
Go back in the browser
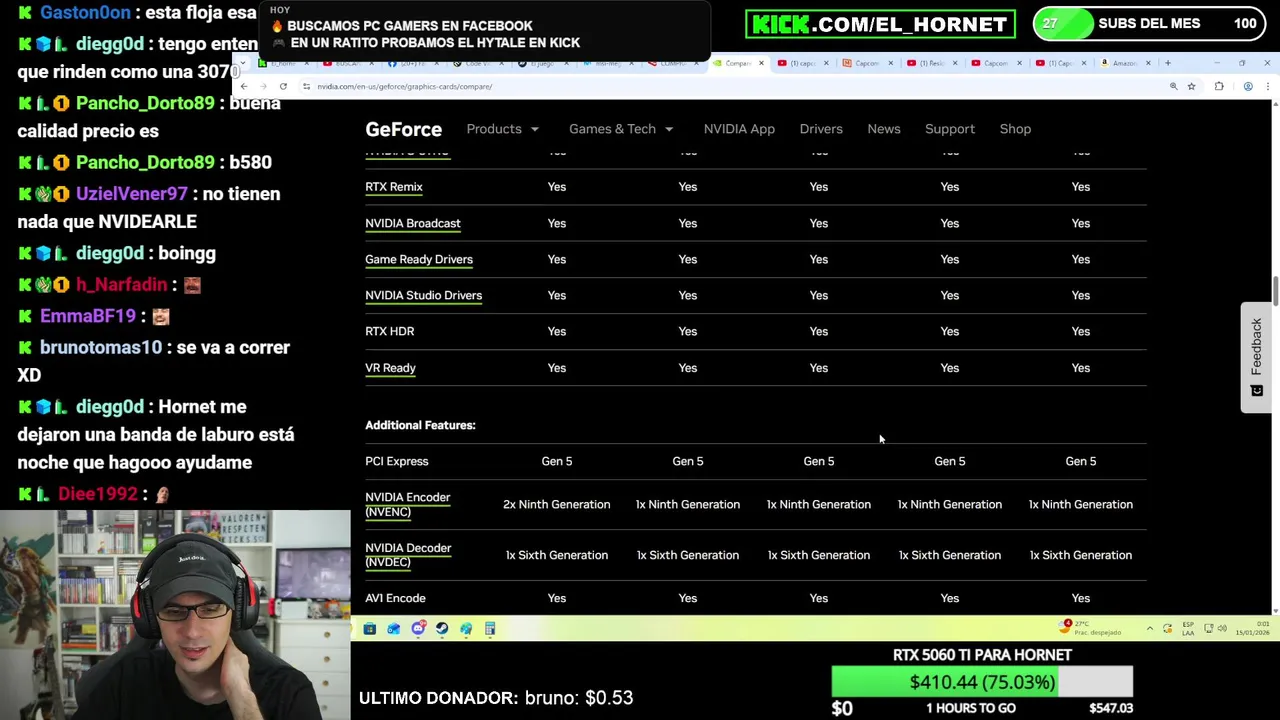pyautogui.click(x=244, y=86)
